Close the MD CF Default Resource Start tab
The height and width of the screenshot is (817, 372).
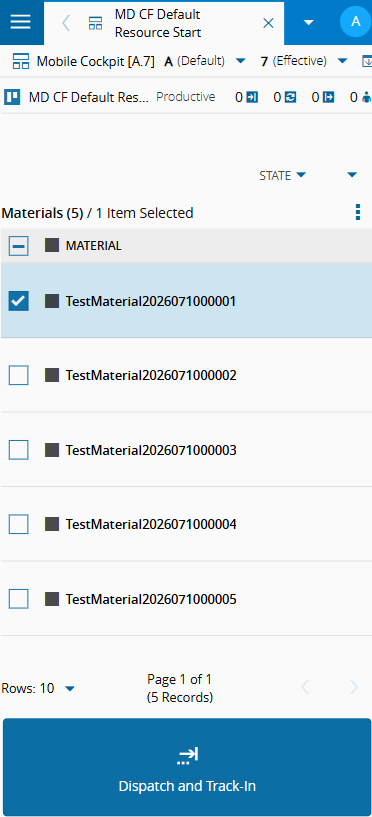click(268, 23)
